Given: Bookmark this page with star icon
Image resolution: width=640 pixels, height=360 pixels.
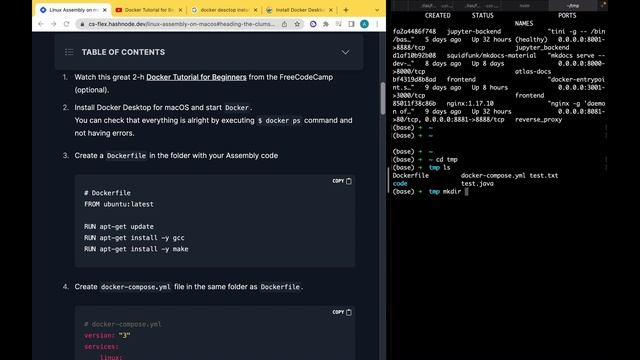Looking at the screenshot, I should click(x=297, y=24).
